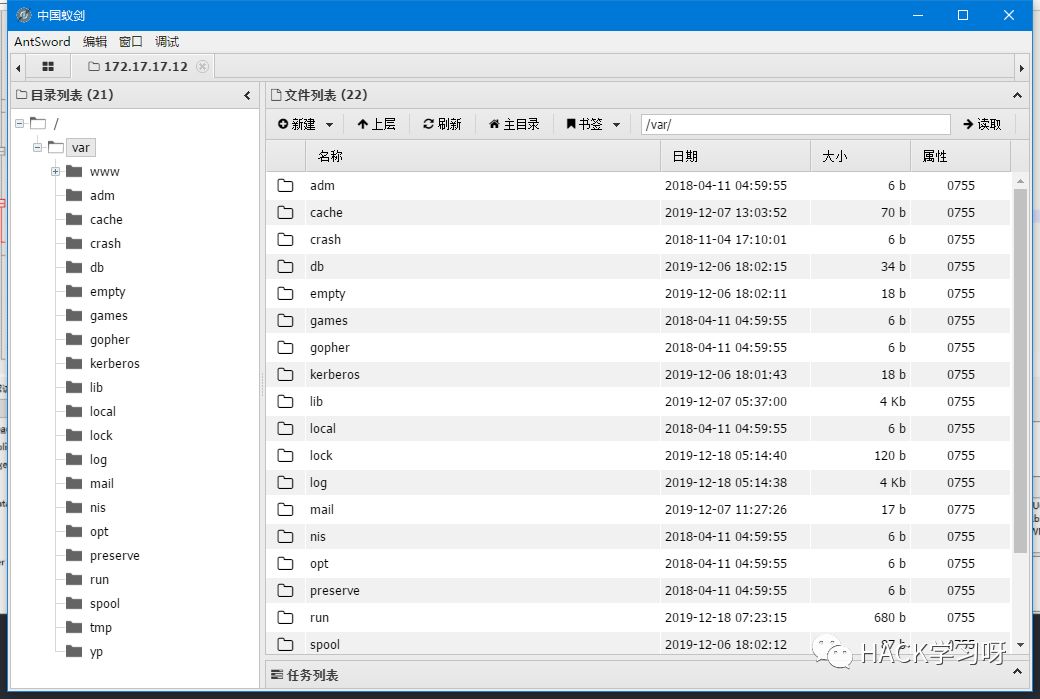Viewport: 1040px width, 699px height.
Task: Select the adm folder in tree
Action: [x=102, y=196]
